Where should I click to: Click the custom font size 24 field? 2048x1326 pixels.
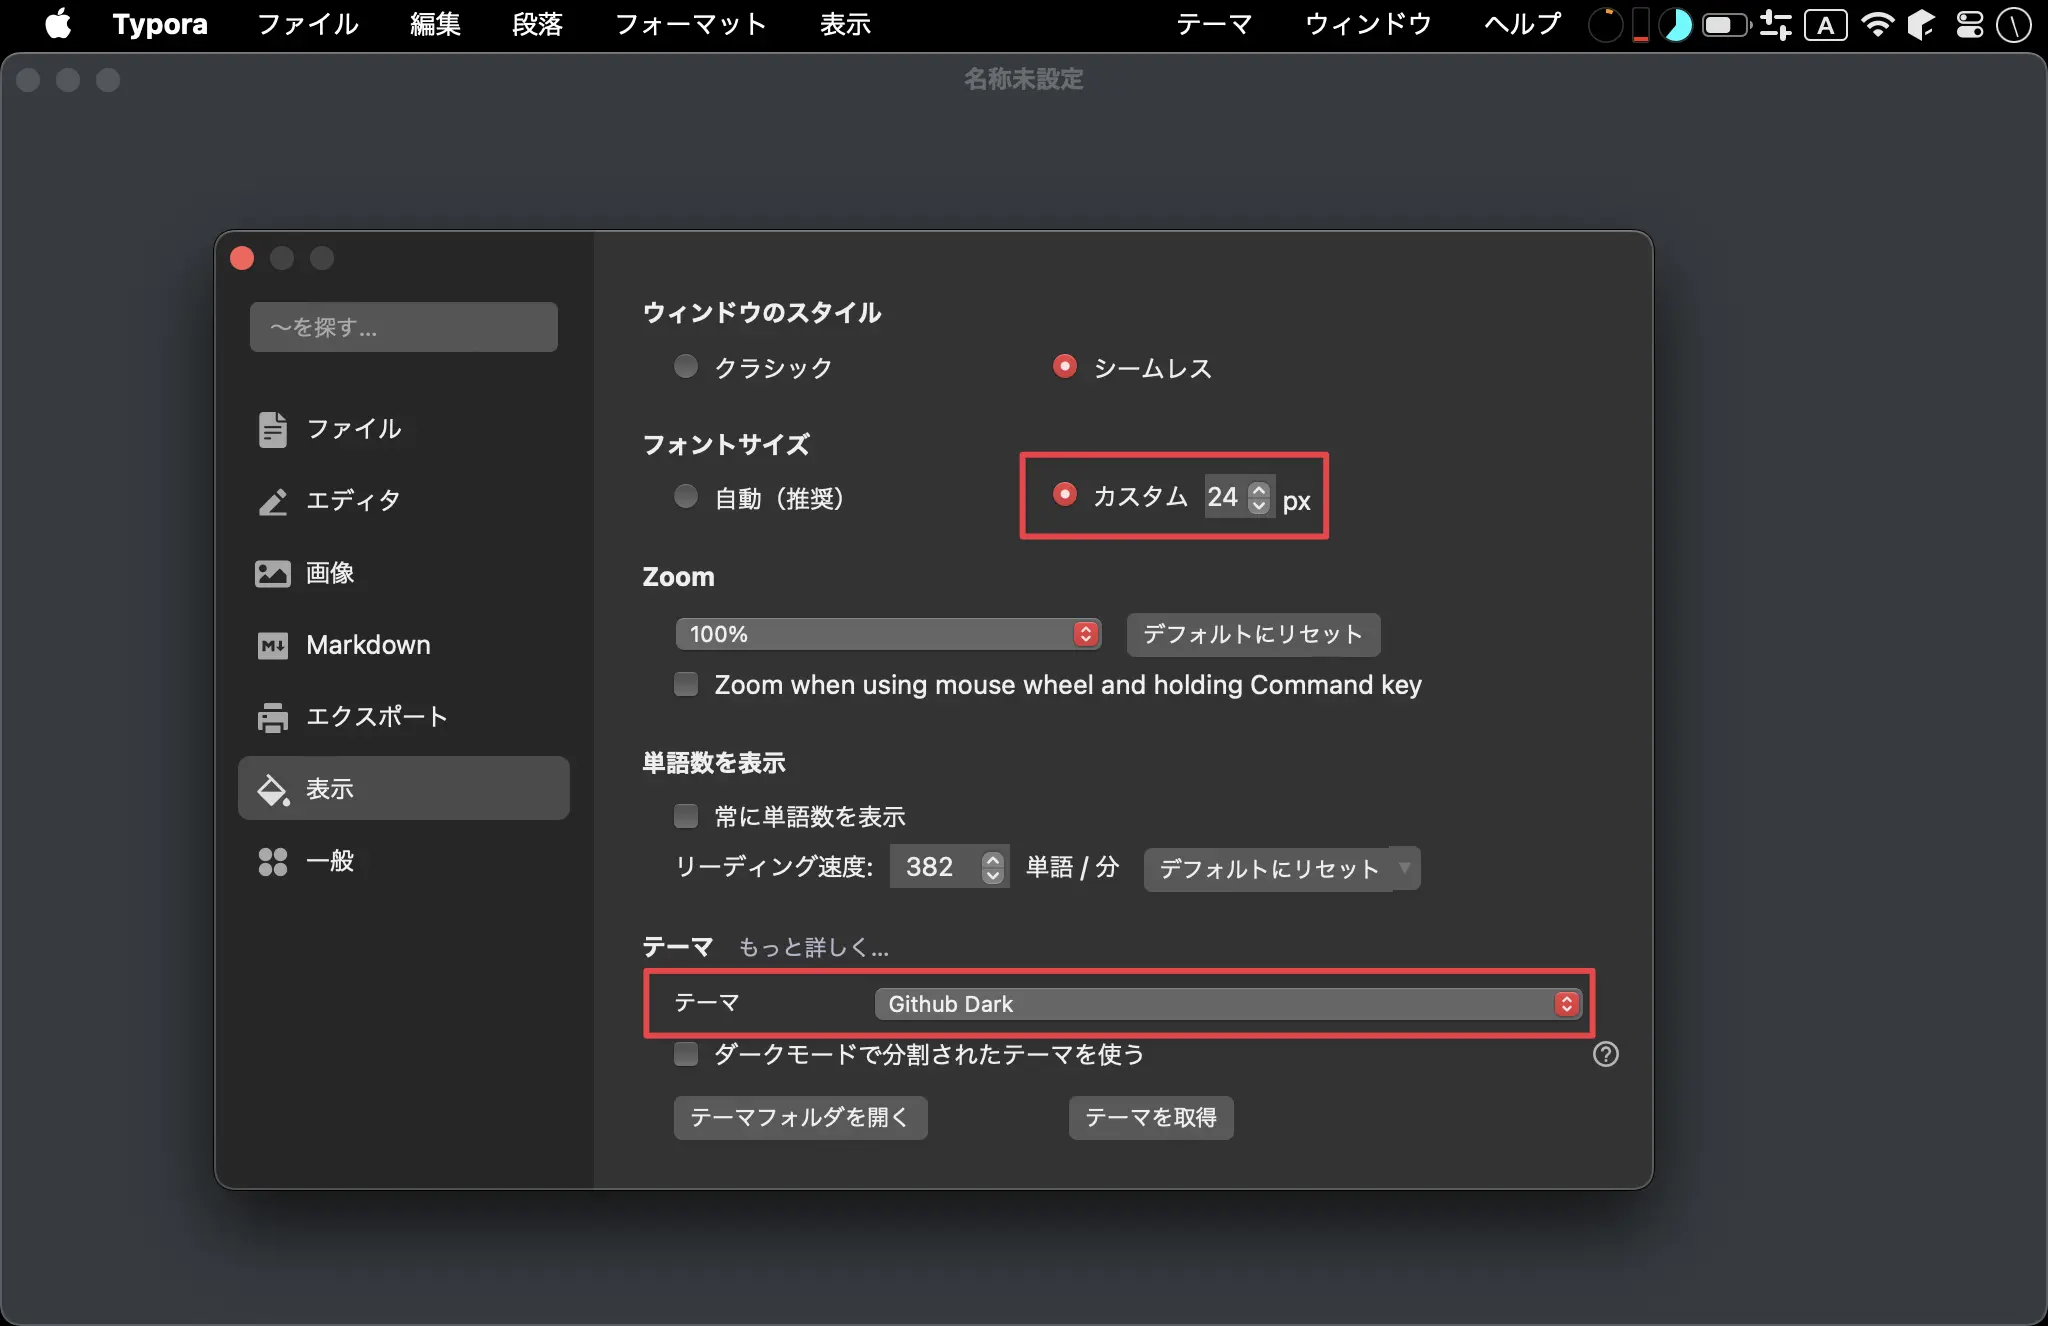pos(1226,497)
